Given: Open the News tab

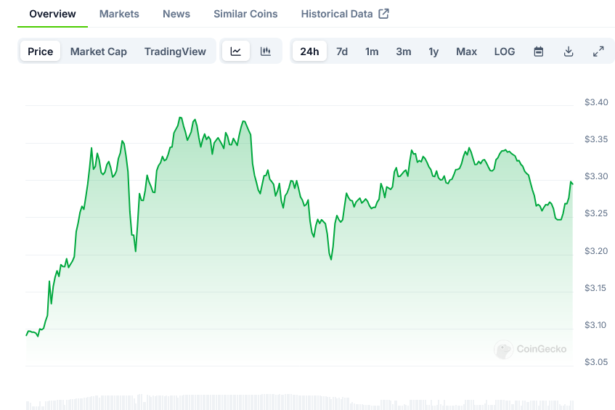Looking at the screenshot, I should pos(176,14).
